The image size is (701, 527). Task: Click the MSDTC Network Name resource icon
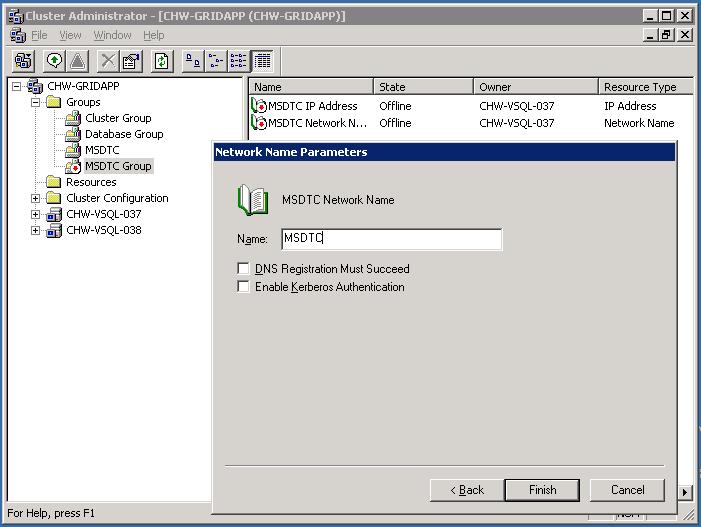tap(259, 123)
